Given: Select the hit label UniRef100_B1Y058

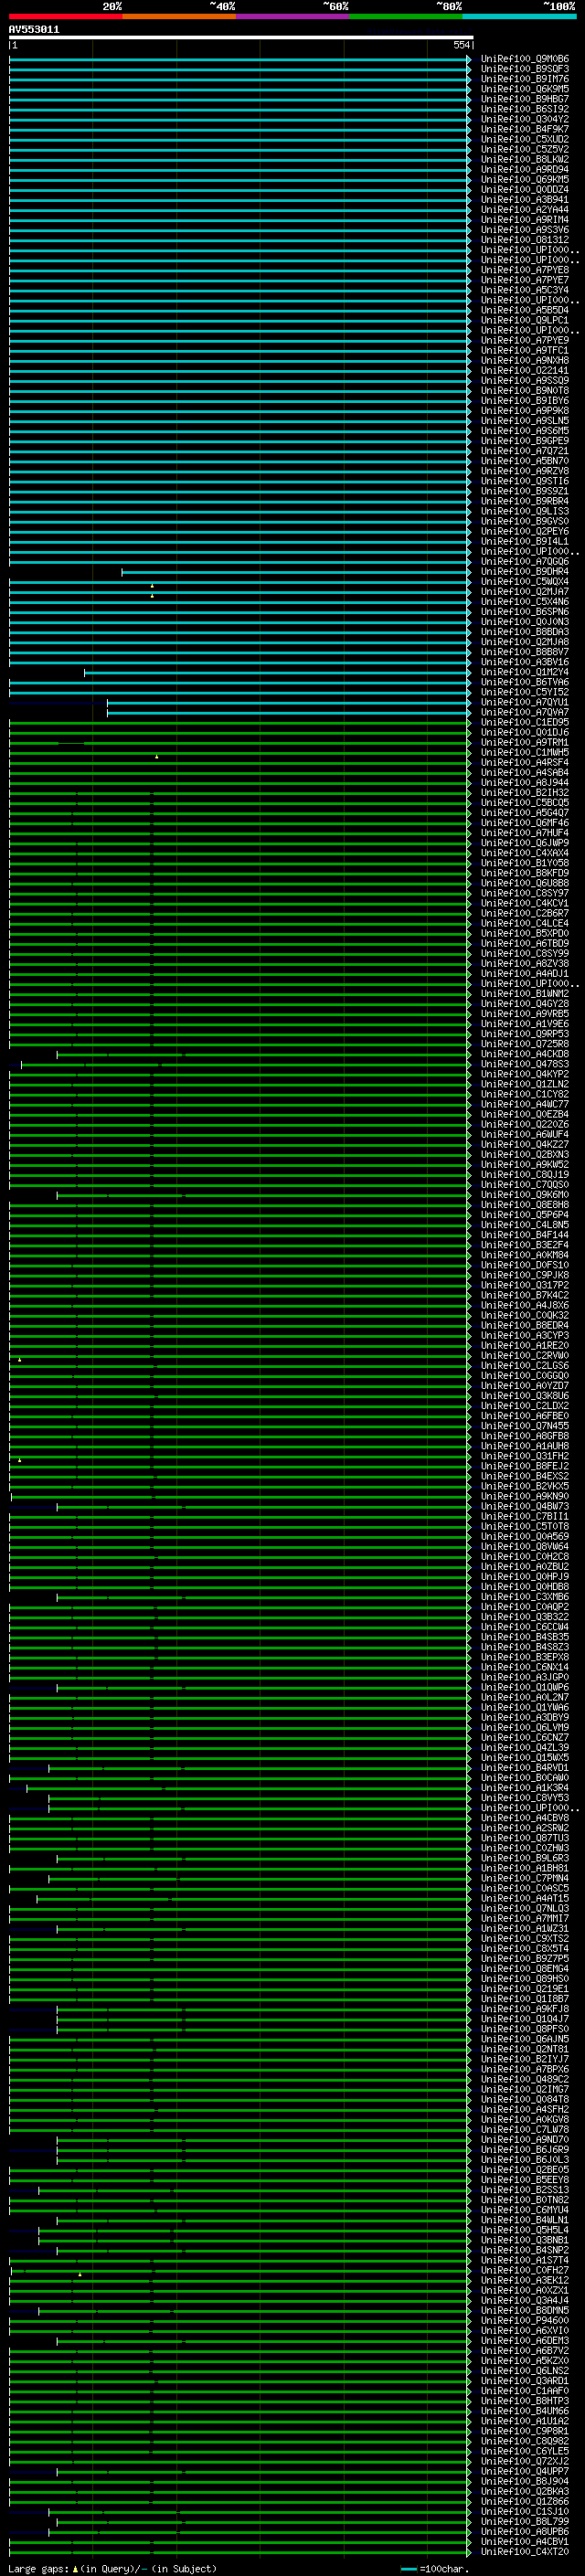Looking at the screenshot, I should (x=525, y=863).
